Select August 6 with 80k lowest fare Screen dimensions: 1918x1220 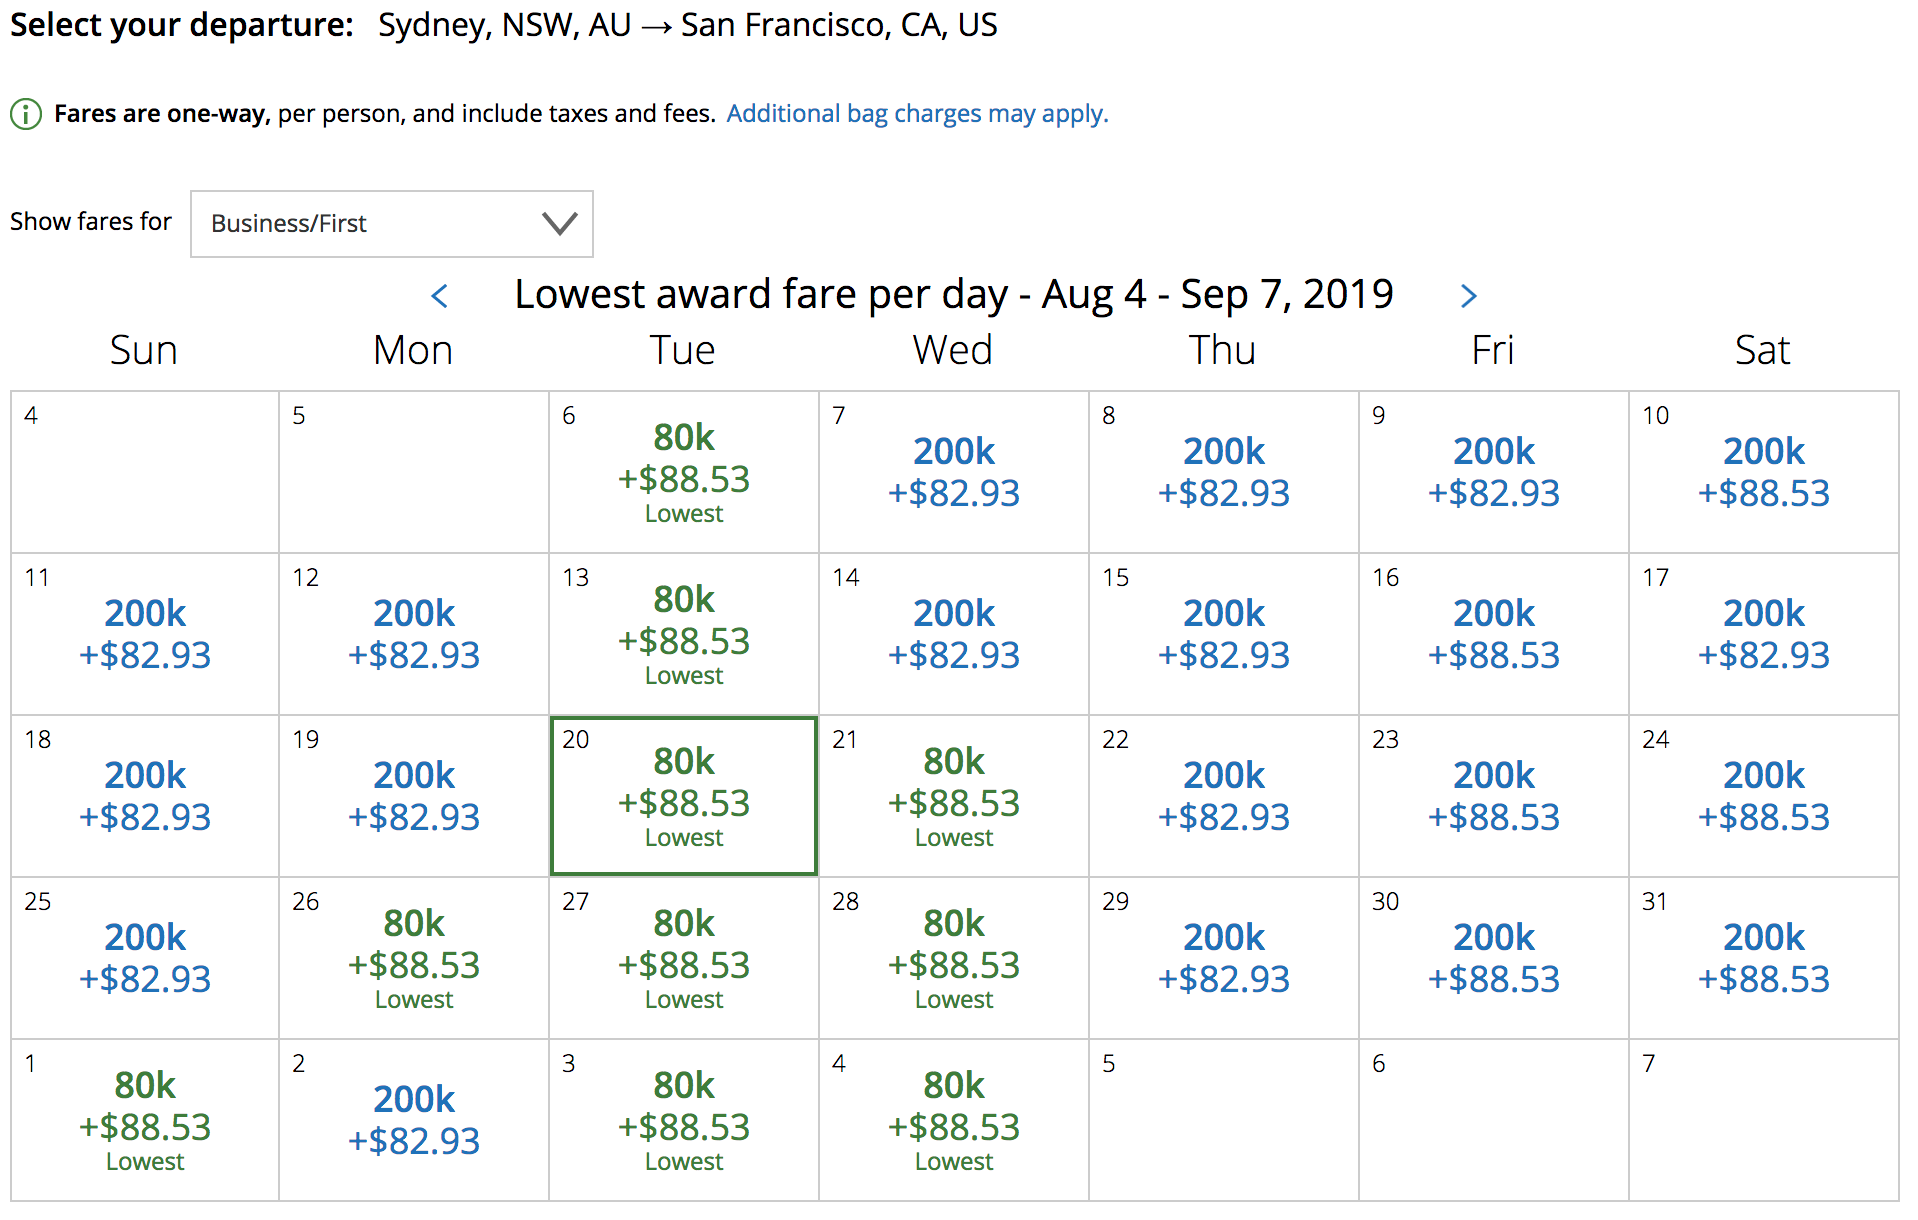click(684, 472)
